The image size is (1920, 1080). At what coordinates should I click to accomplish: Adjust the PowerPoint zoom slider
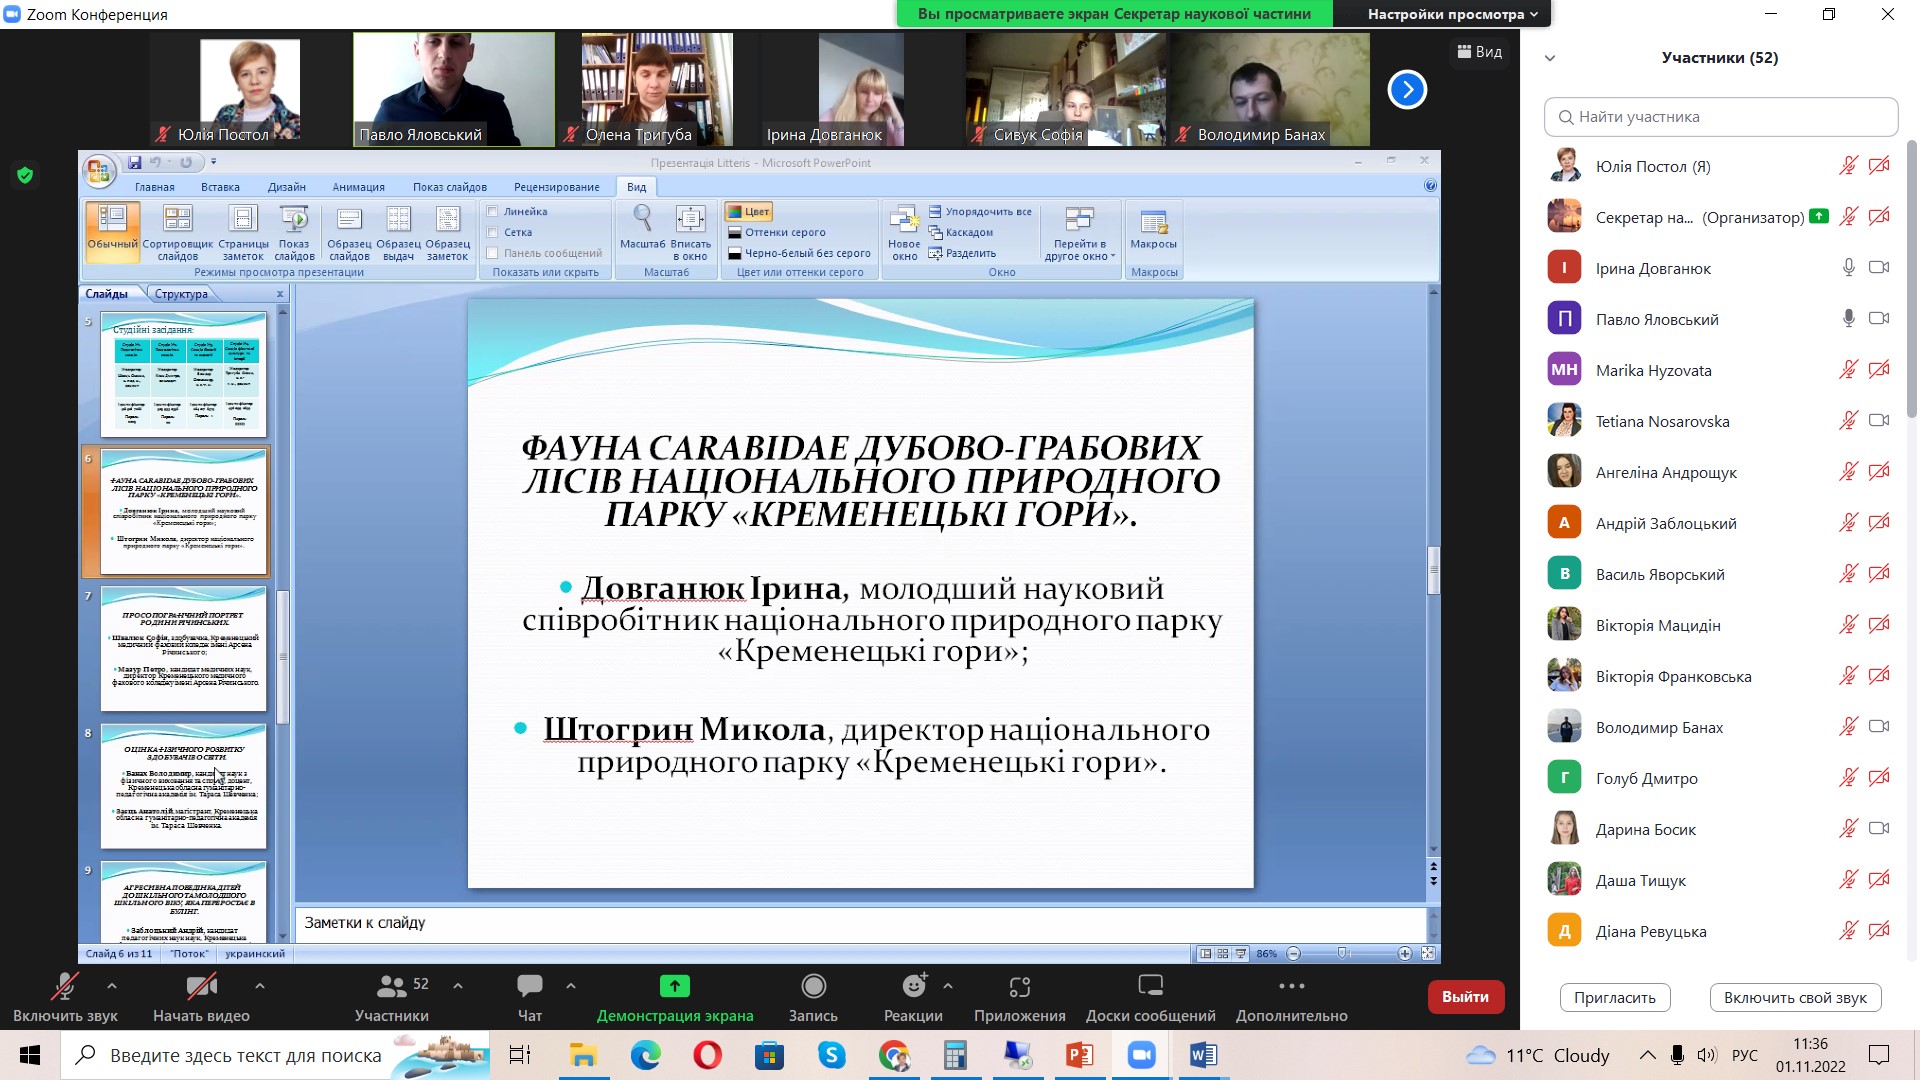click(1343, 954)
